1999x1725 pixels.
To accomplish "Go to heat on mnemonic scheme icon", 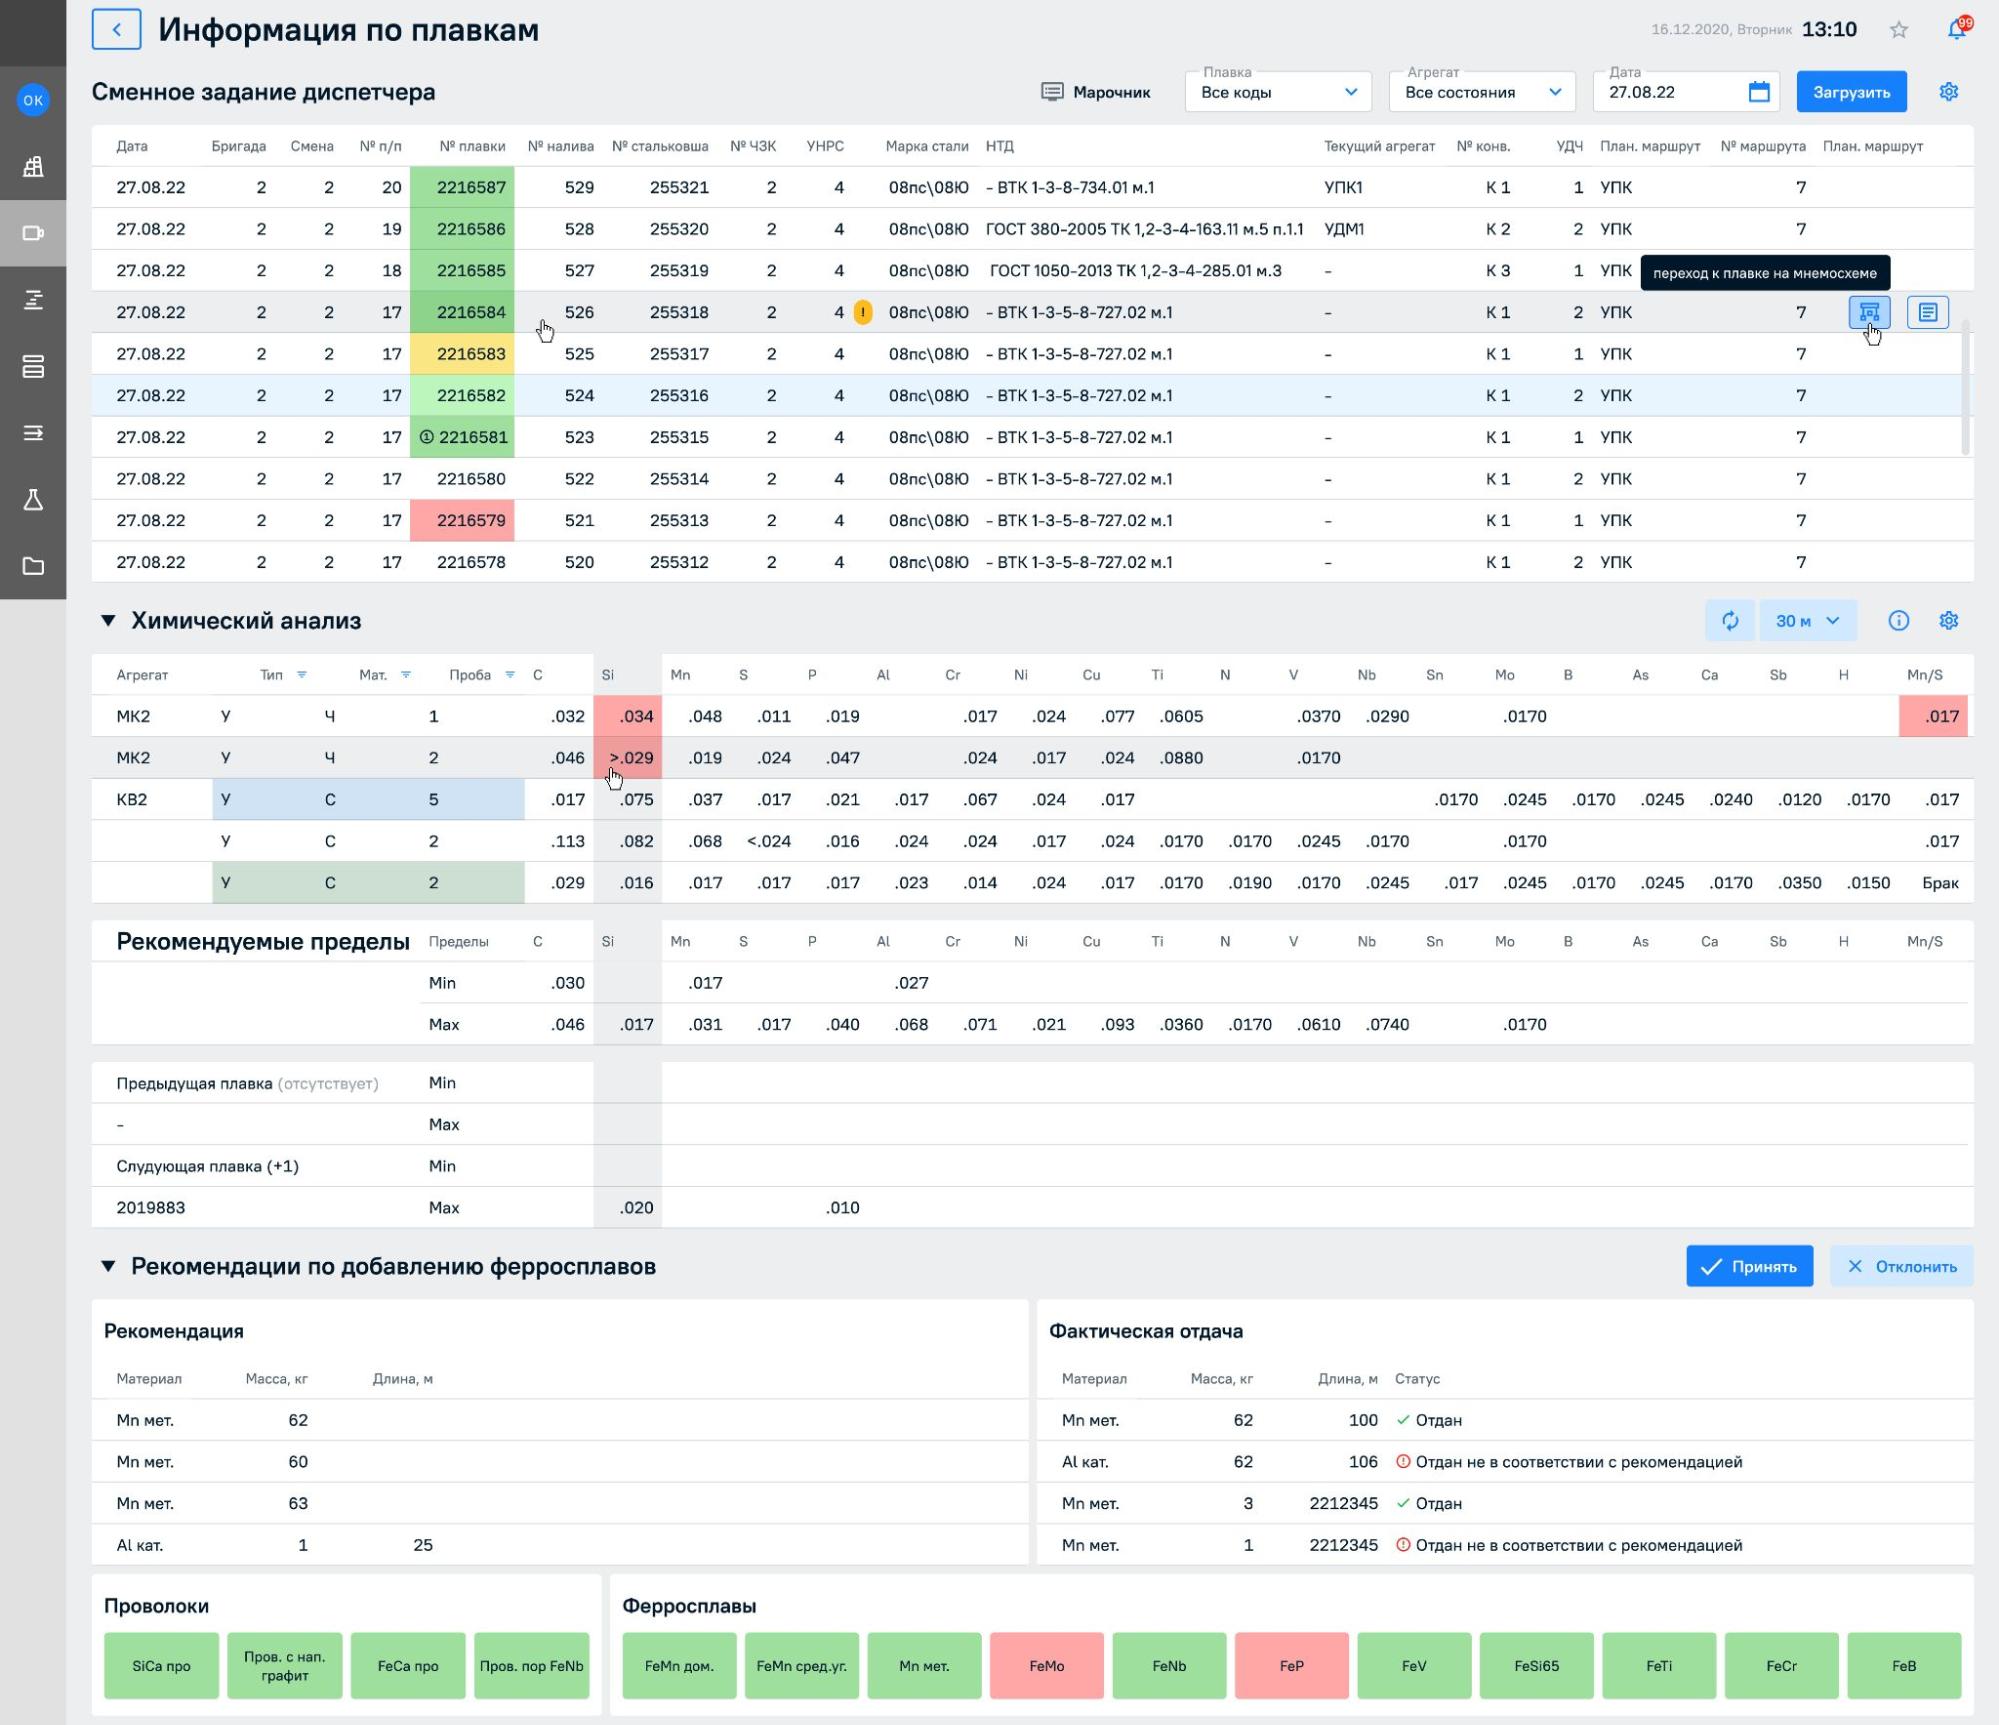I will [x=1868, y=313].
